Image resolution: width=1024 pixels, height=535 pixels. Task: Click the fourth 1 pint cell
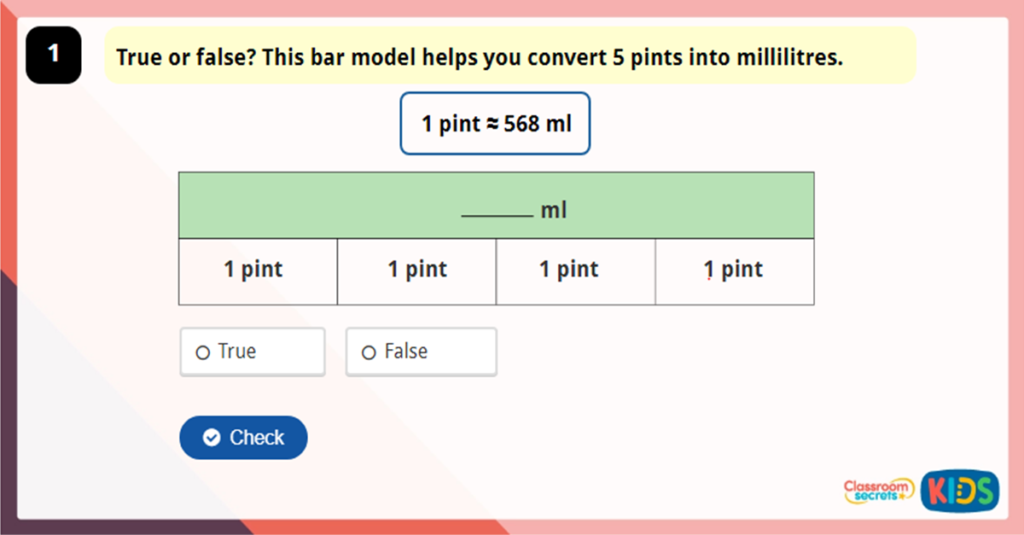734,271
